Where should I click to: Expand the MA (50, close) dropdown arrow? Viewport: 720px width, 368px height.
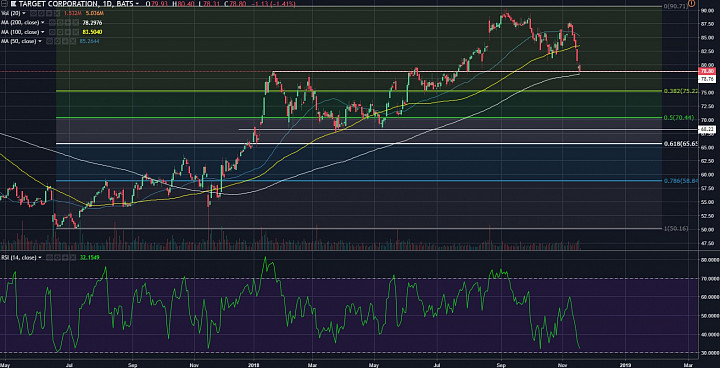pos(40,41)
